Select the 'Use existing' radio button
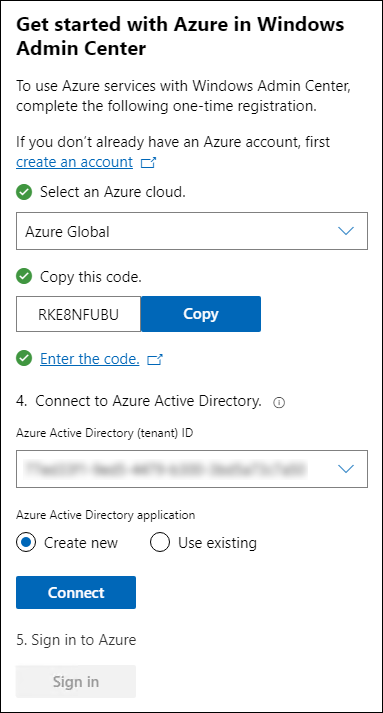The width and height of the screenshot is (383, 713). 160,542
